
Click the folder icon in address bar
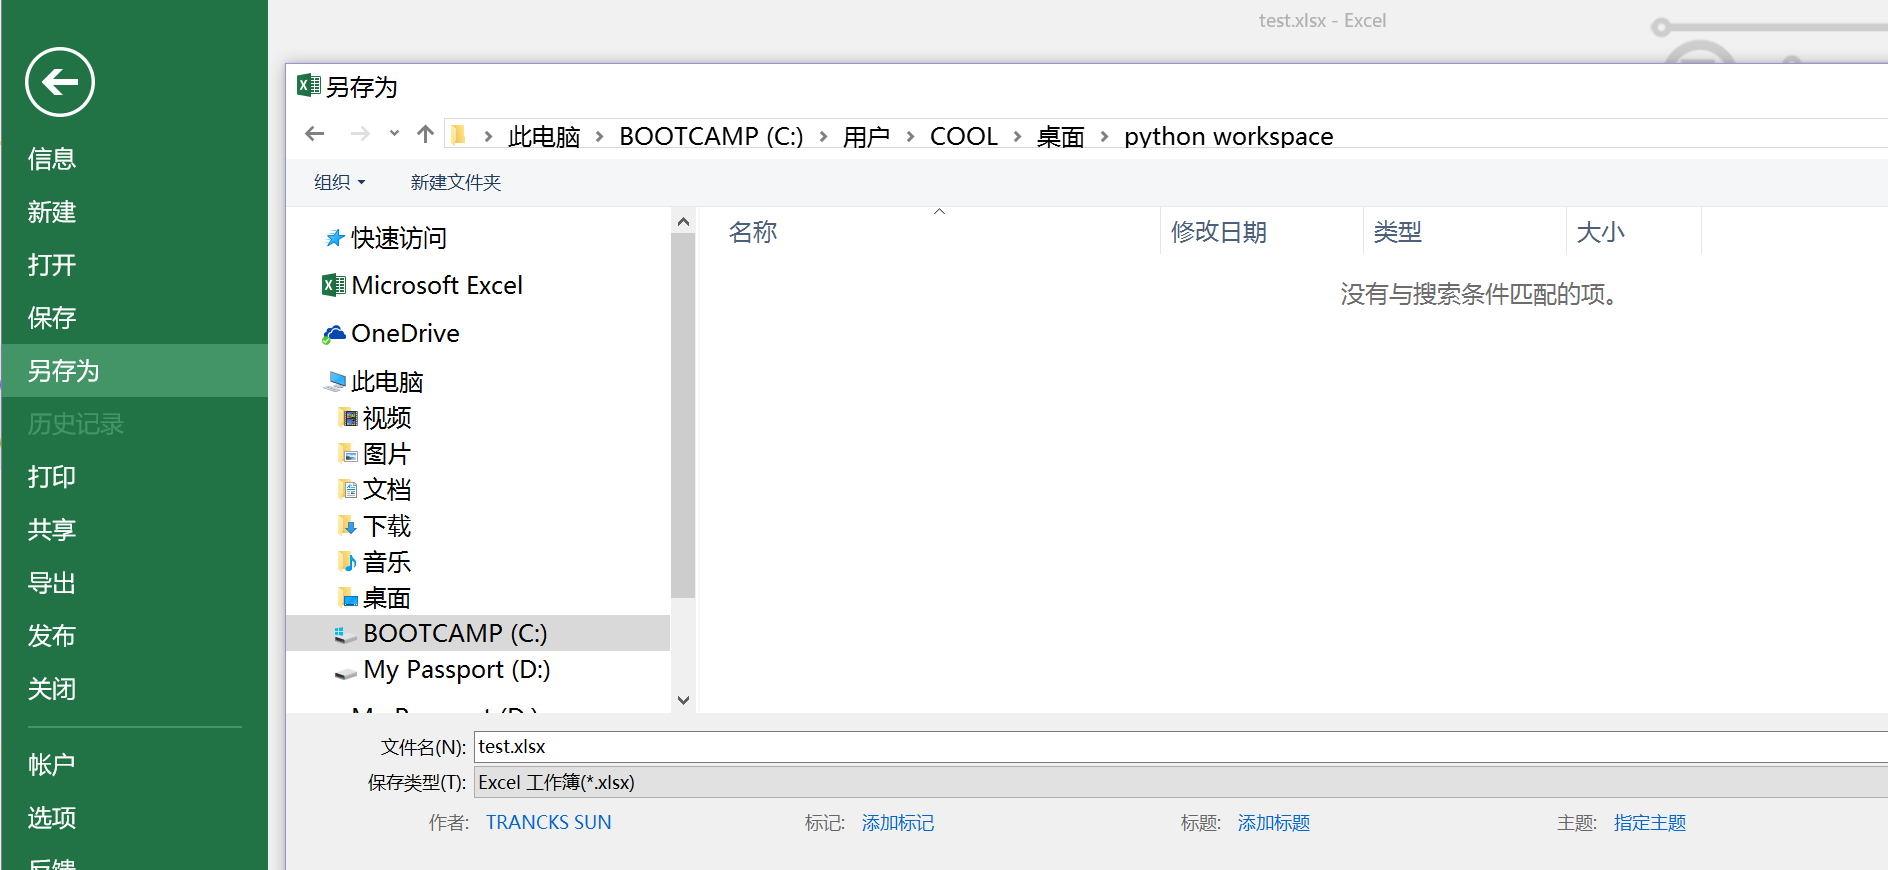459,135
